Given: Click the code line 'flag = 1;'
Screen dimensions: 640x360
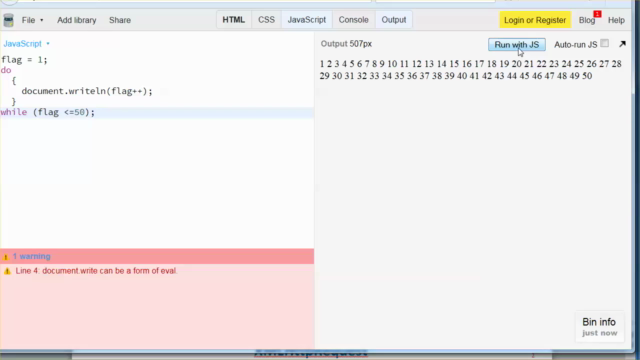Looking at the screenshot, I should (24, 60).
